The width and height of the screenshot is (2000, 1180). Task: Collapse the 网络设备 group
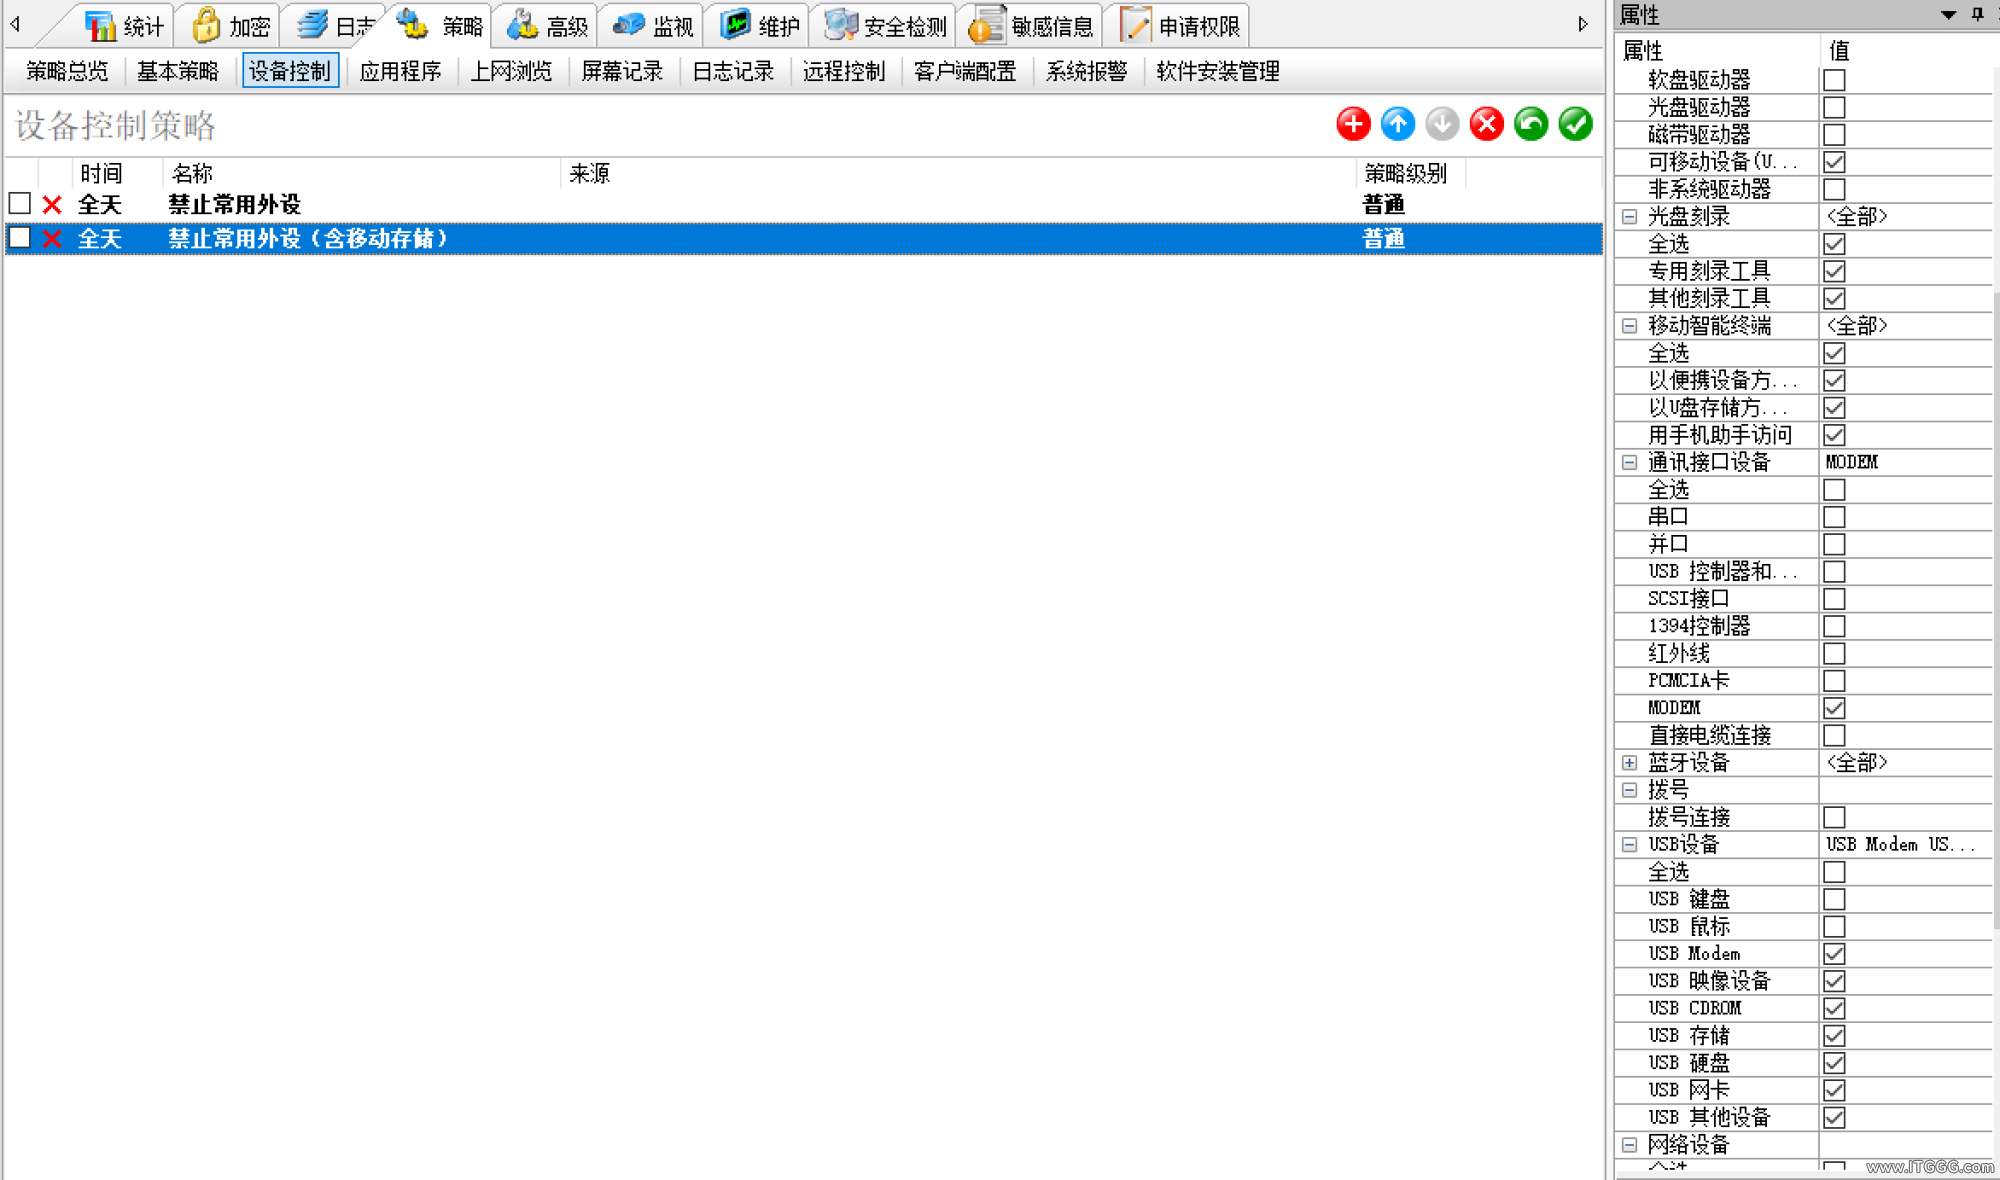pyautogui.click(x=1629, y=1145)
